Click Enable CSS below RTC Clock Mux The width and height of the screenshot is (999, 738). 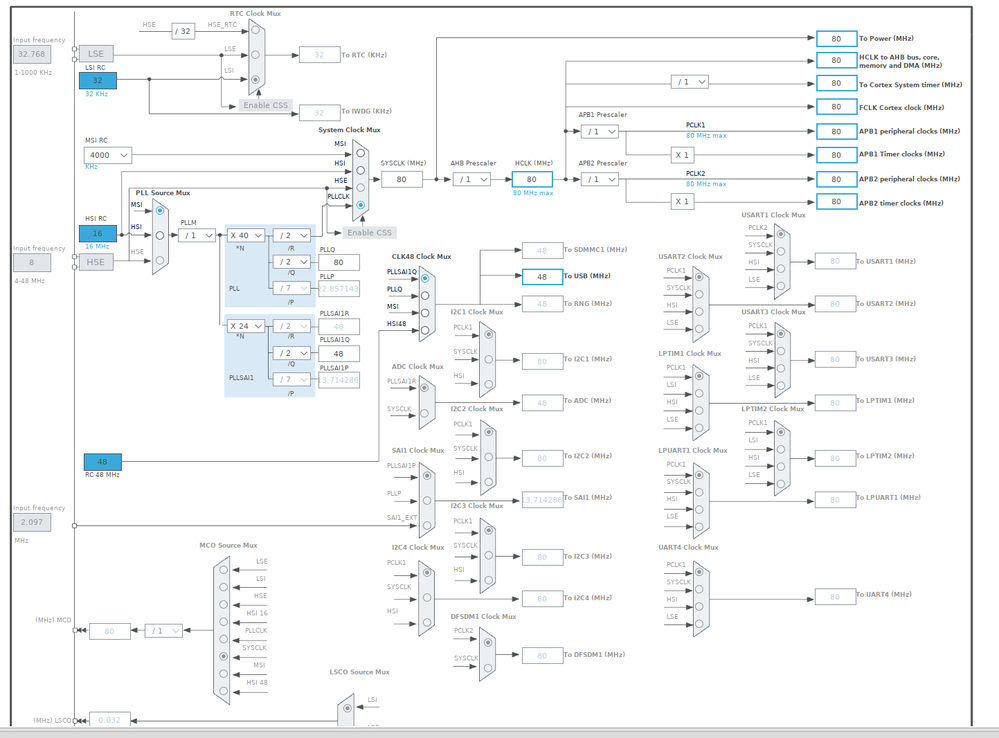(266, 105)
